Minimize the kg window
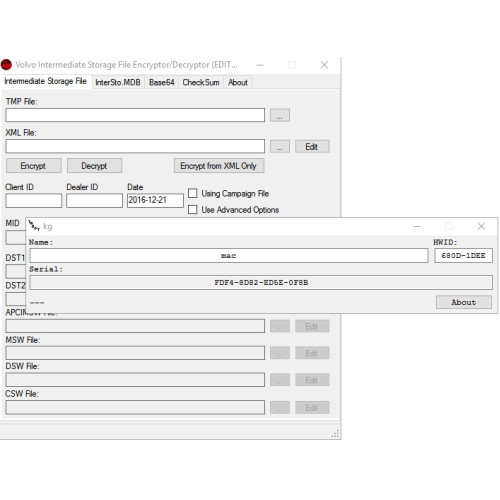The image size is (500, 500). (x=417, y=226)
